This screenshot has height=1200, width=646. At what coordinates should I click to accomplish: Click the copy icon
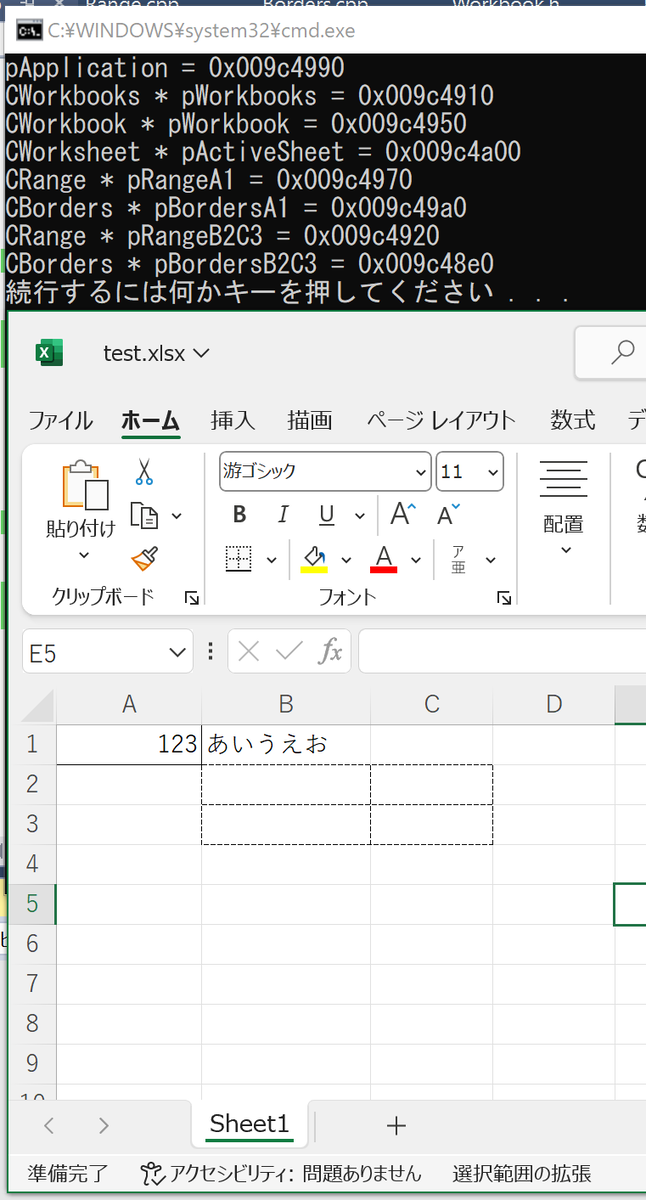(x=146, y=516)
